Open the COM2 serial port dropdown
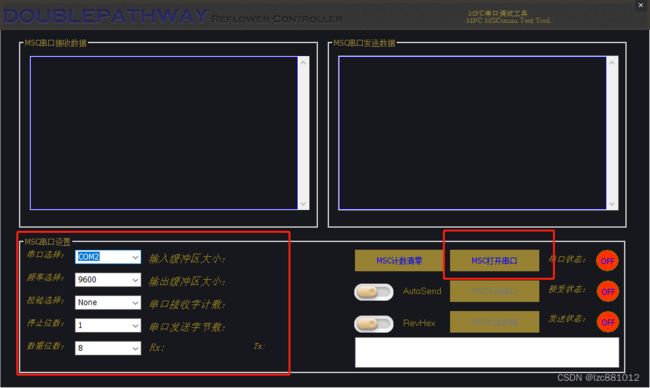 pyautogui.click(x=108, y=257)
